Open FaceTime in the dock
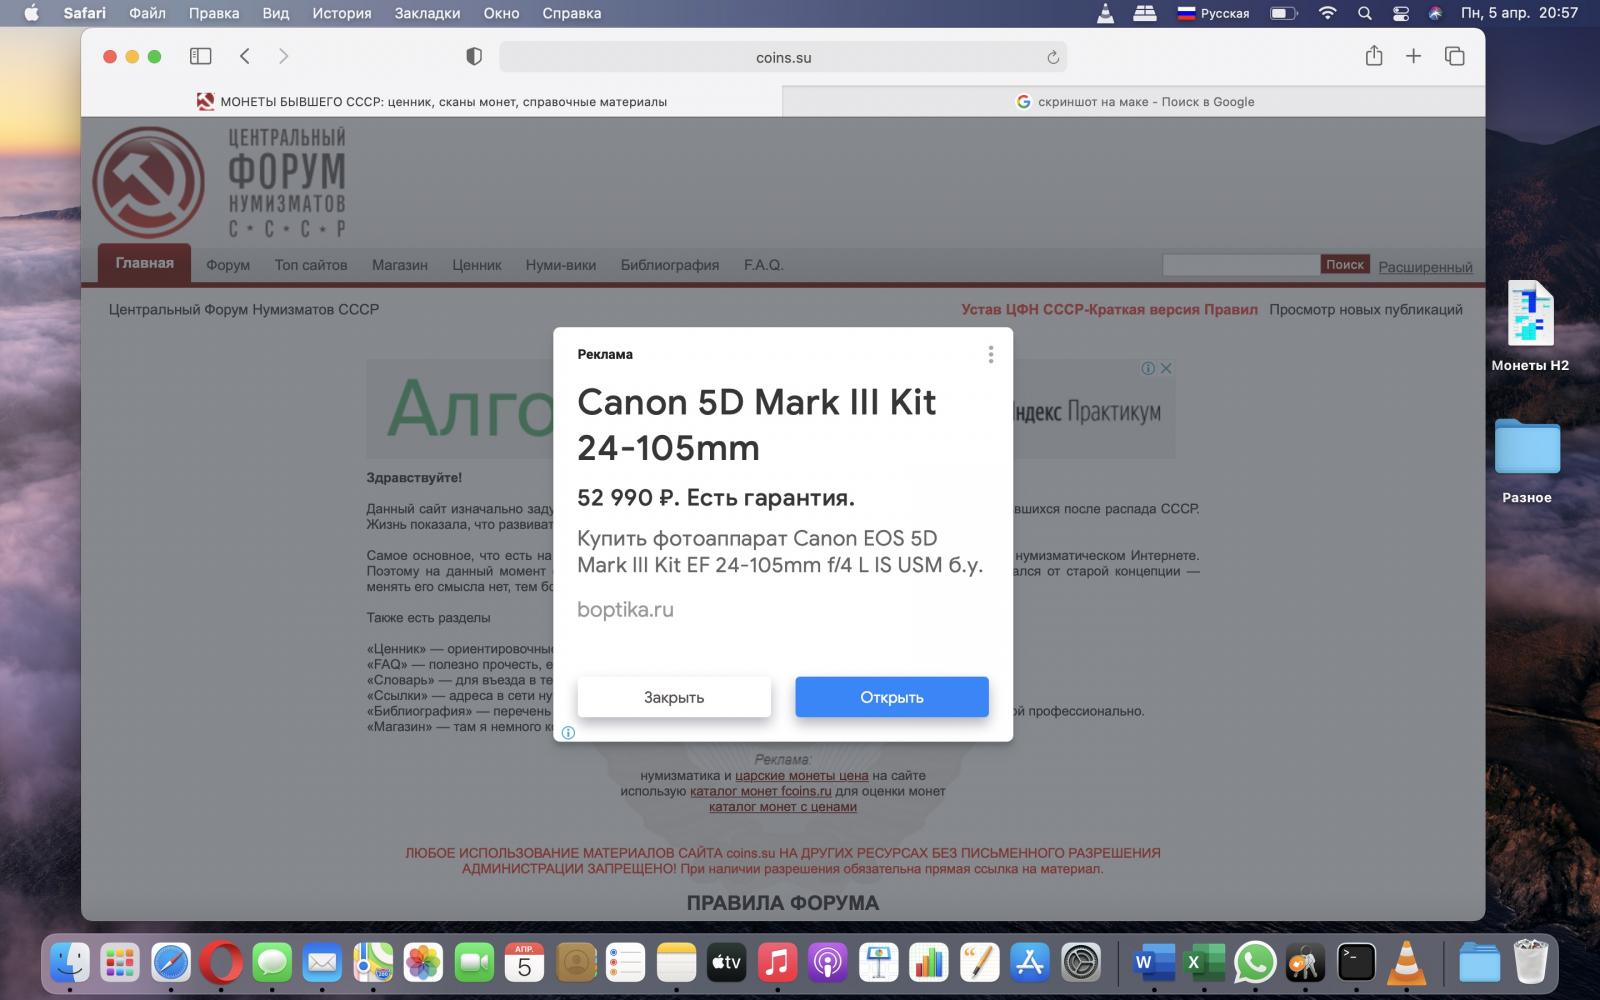This screenshot has width=1600, height=1000. tap(474, 963)
